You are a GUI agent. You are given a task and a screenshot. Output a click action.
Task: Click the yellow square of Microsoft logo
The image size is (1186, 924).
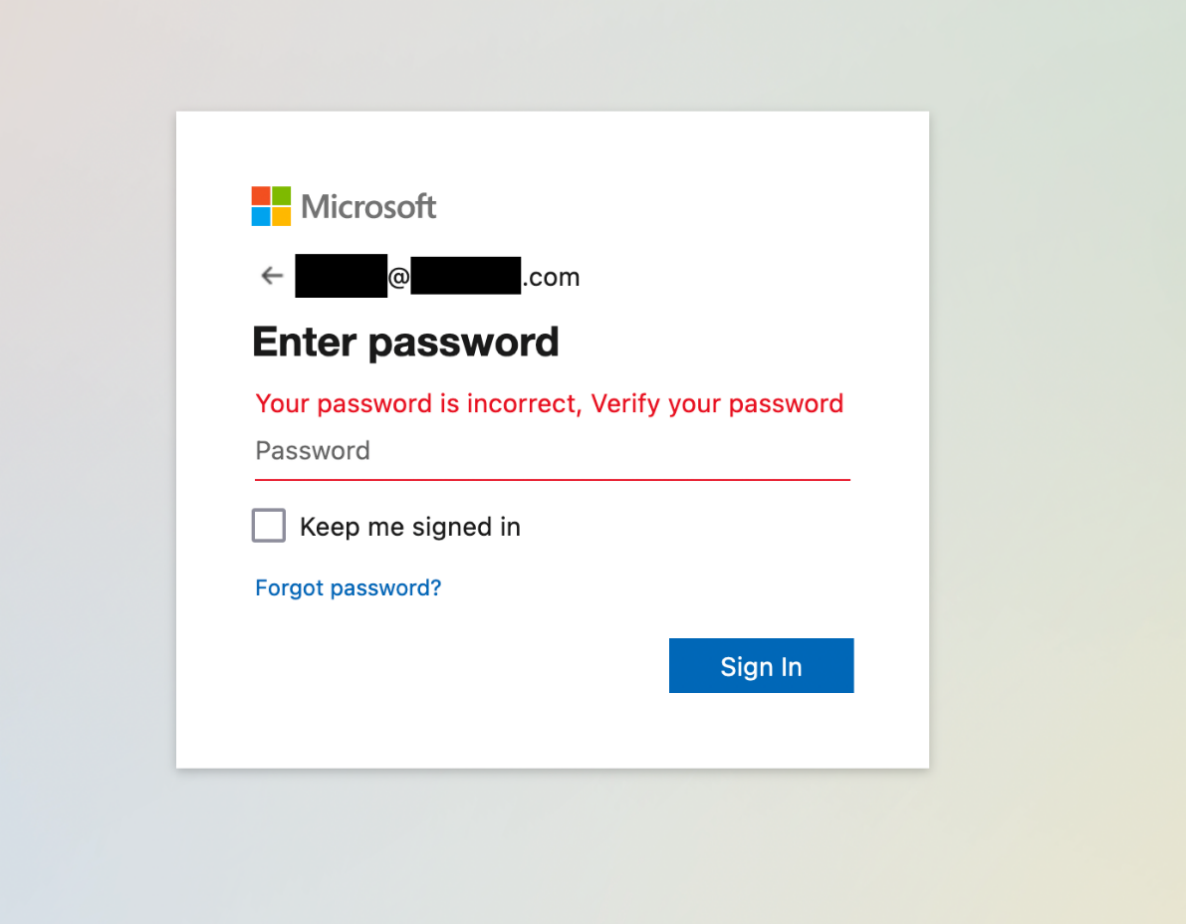coord(281,216)
